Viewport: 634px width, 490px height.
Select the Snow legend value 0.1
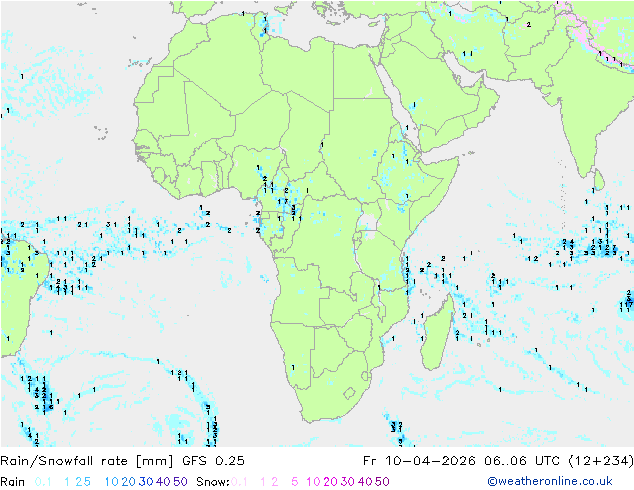[239, 482]
